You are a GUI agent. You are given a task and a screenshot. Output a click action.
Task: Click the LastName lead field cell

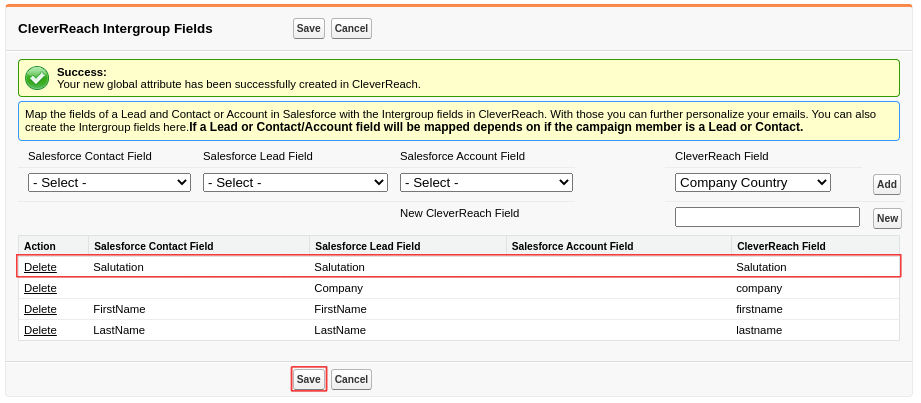click(x=340, y=330)
